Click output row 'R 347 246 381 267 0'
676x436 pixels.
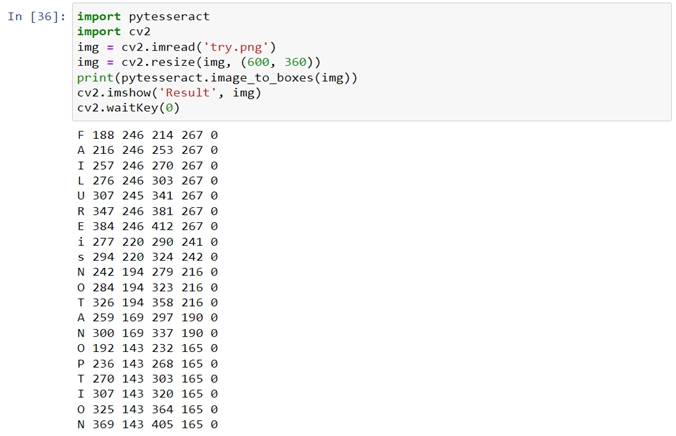(x=148, y=211)
